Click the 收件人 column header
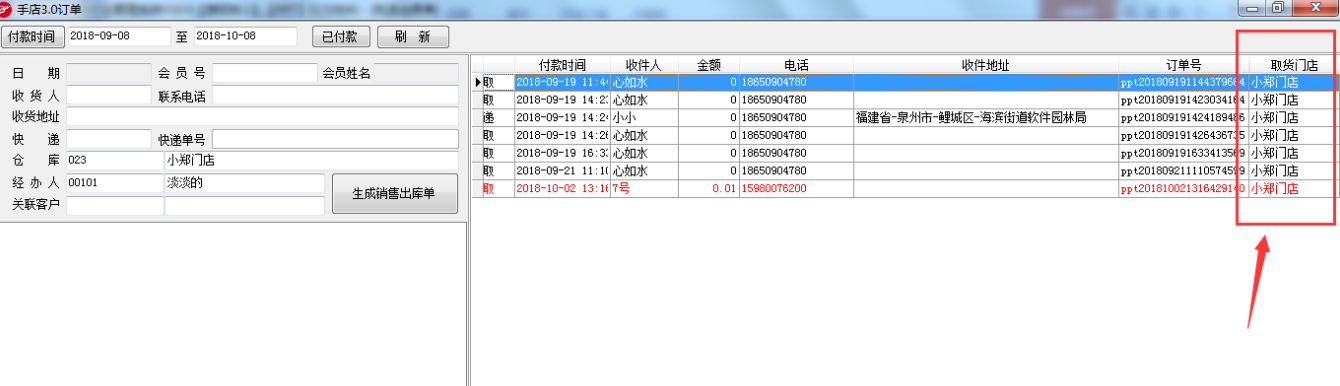Viewport: 1340px width, 386px height. (x=645, y=65)
